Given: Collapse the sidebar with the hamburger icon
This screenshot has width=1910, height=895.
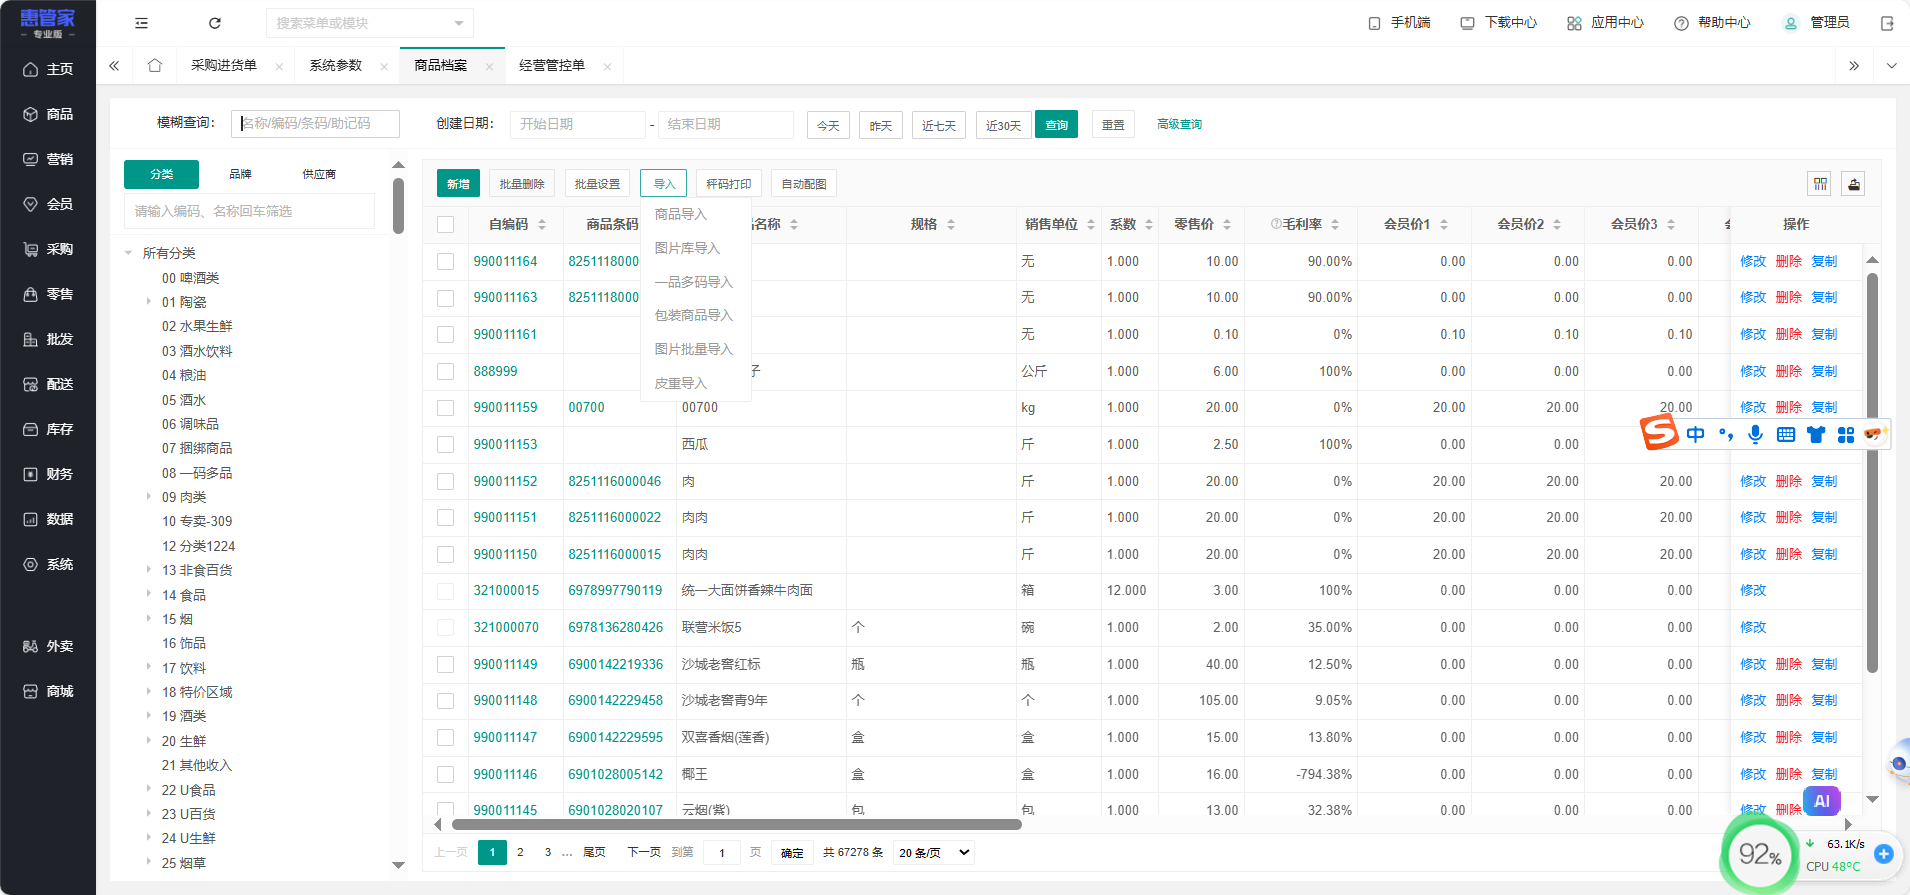Looking at the screenshot, I should [141, 23].
